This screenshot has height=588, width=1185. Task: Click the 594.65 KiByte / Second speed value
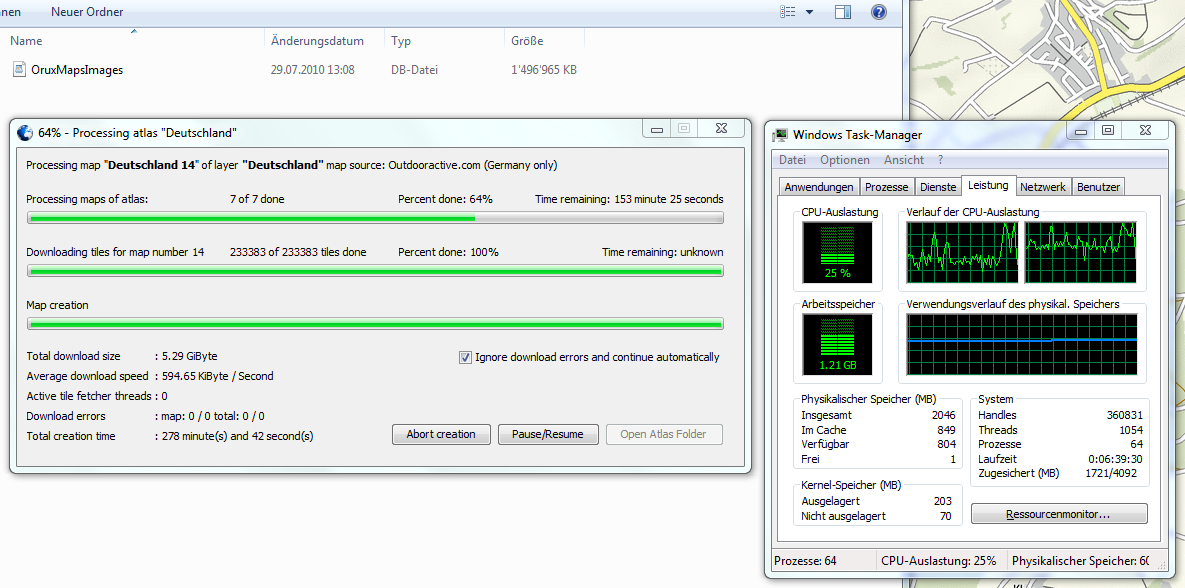click(x=218, y=376)
